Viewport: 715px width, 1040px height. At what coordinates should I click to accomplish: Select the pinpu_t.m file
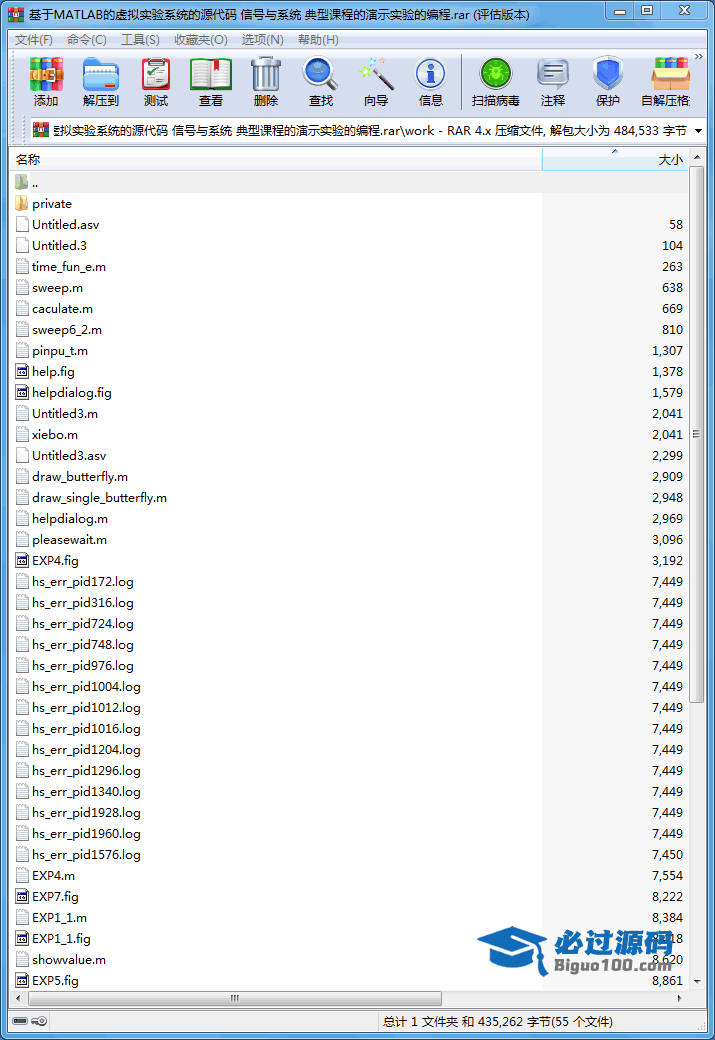point(60,351)
